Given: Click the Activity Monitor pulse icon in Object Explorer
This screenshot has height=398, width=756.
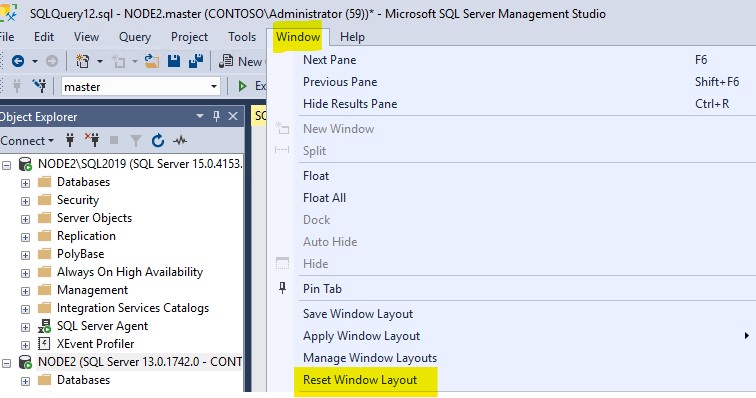Looking at the screenshot, I should [x=180, y=141].
